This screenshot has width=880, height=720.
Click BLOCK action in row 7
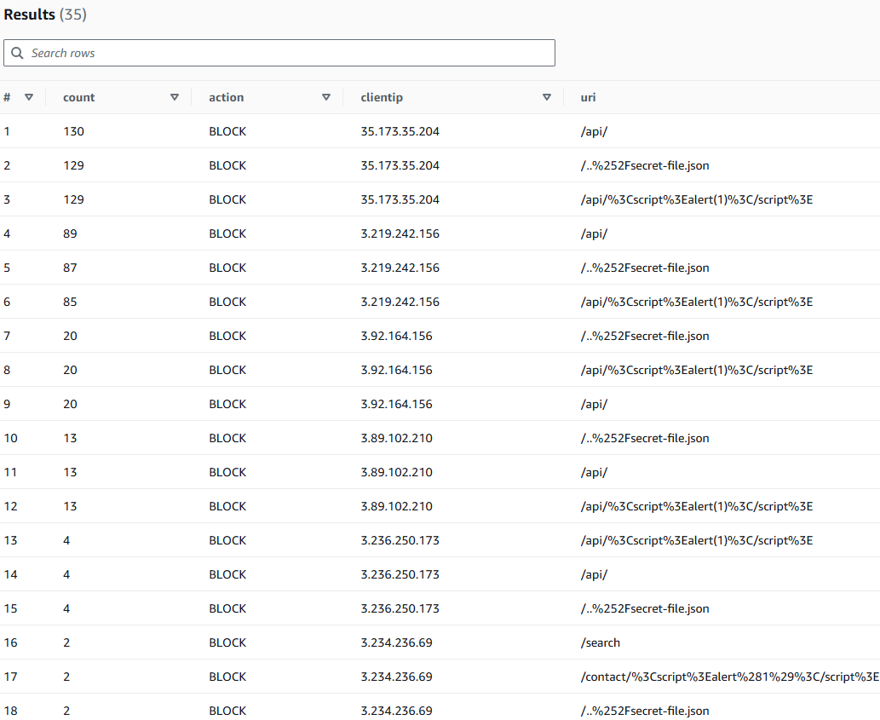coord(227,335)
